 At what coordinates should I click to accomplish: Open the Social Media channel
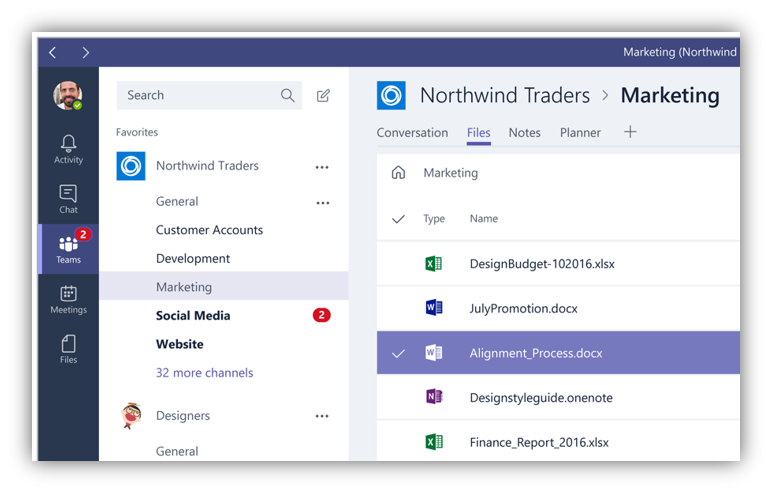pyautogui.click(x=193, y=316)
